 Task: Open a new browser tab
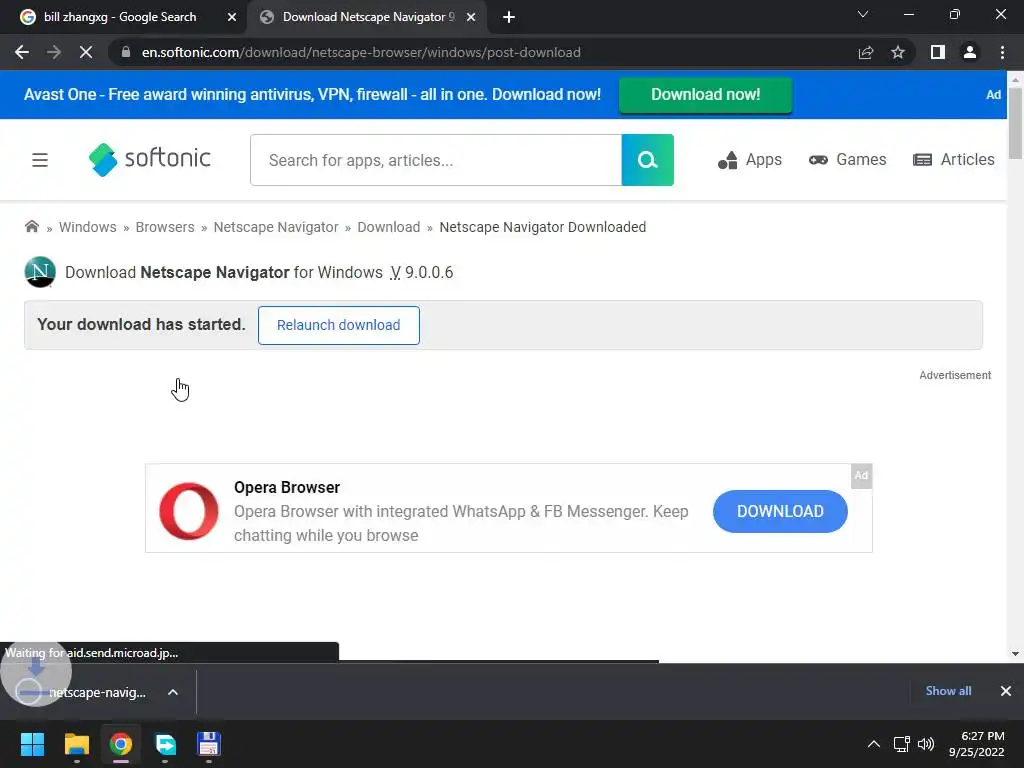pyautogui.click(x=509, y=17)
